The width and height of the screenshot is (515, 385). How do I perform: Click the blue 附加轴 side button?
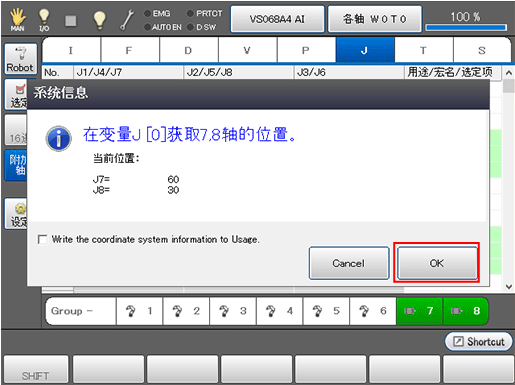pyautogui.click(x=16, y=165)
